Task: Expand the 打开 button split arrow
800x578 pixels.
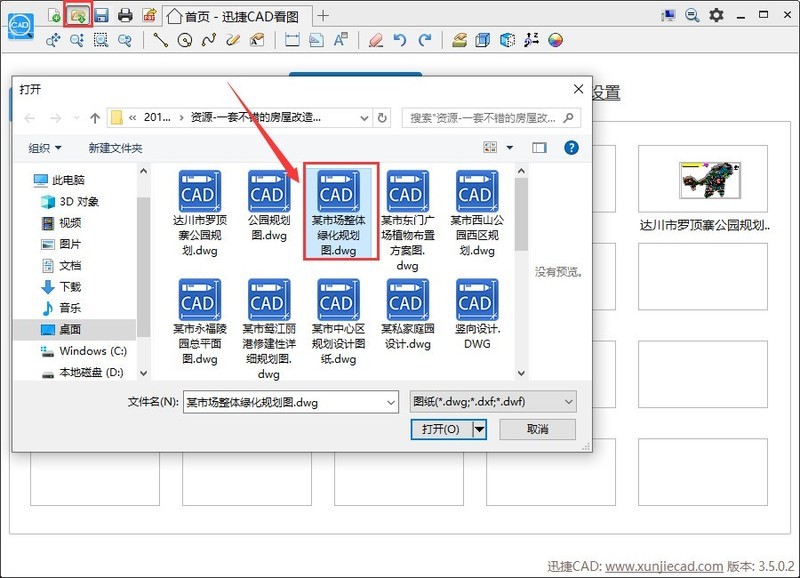Action: pos(479,429)
